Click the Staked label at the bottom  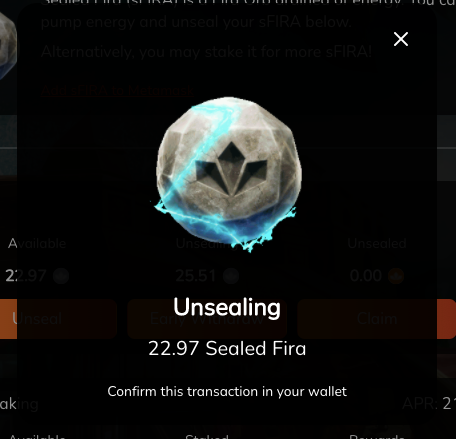(207, 436)
